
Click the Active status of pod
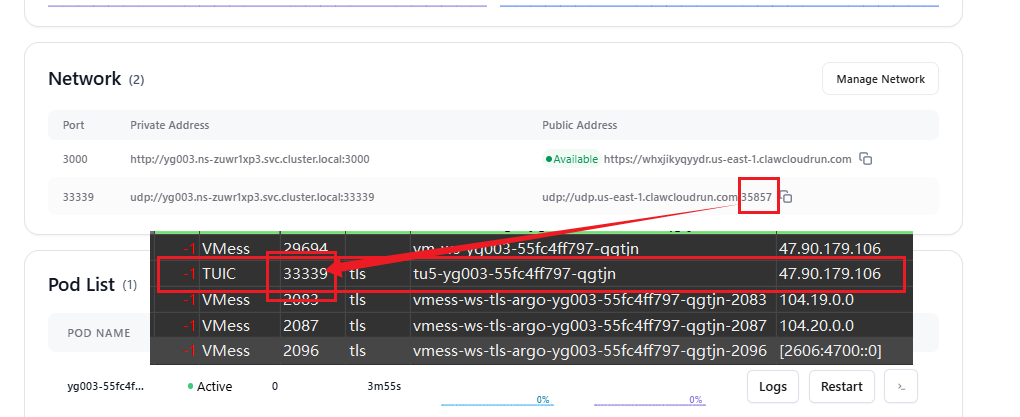[x=209, y=386]
